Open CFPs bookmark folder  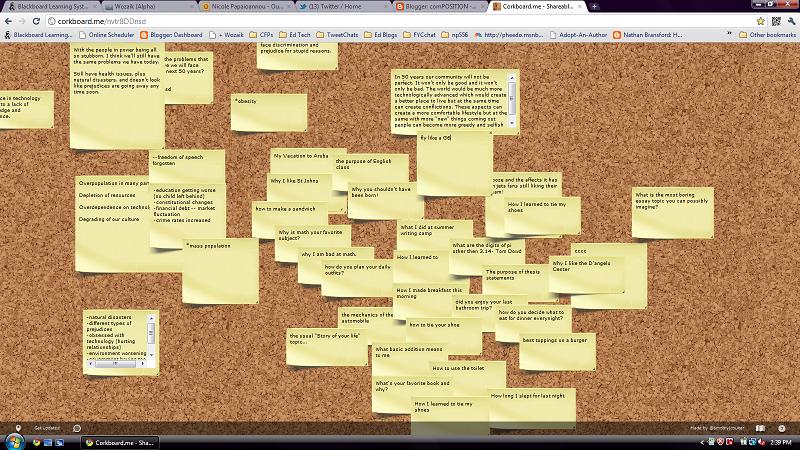[261, 35]
